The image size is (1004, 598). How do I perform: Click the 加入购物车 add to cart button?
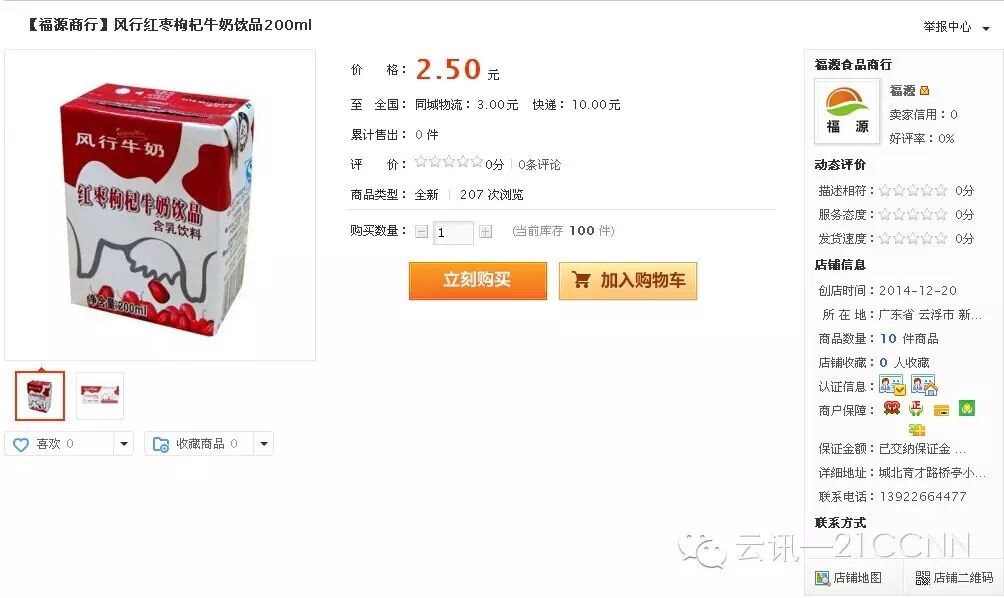click(628, 280)
